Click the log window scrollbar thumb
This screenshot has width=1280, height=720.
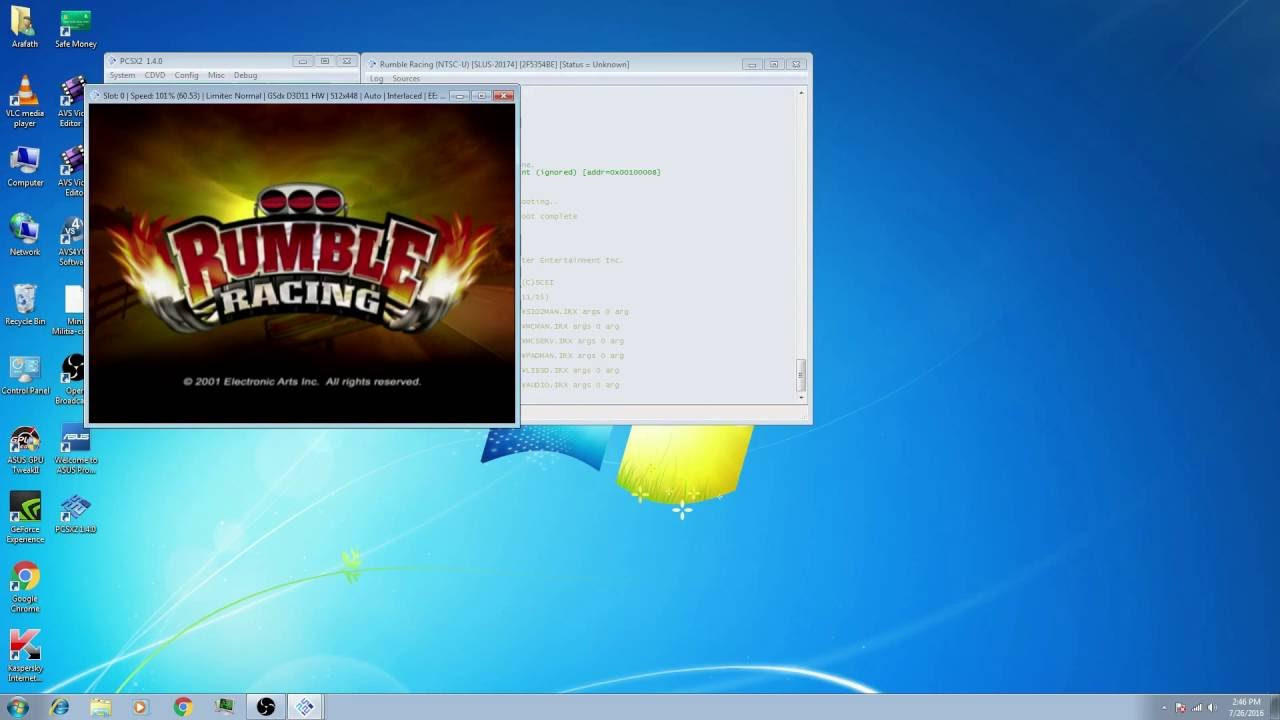[x=801, y=375]
